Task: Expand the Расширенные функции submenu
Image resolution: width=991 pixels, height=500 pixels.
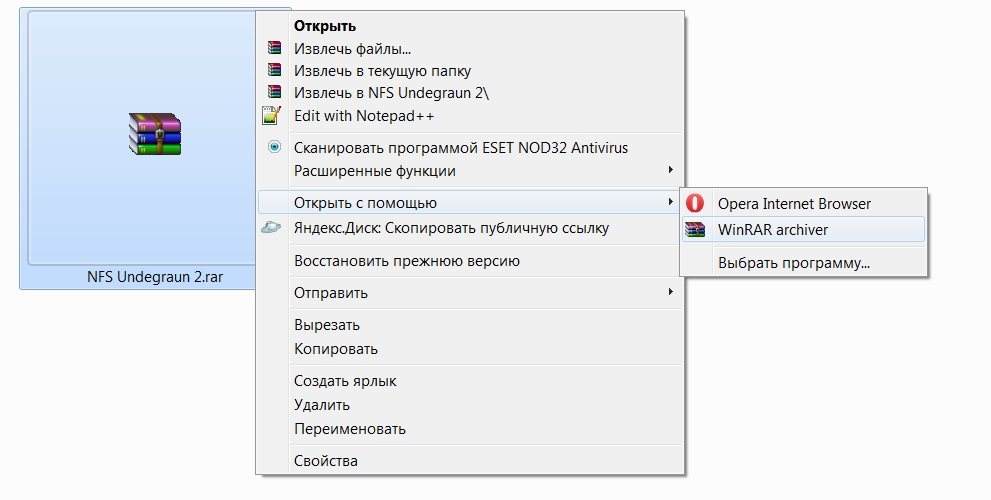Action: click(x=471, y=171)
